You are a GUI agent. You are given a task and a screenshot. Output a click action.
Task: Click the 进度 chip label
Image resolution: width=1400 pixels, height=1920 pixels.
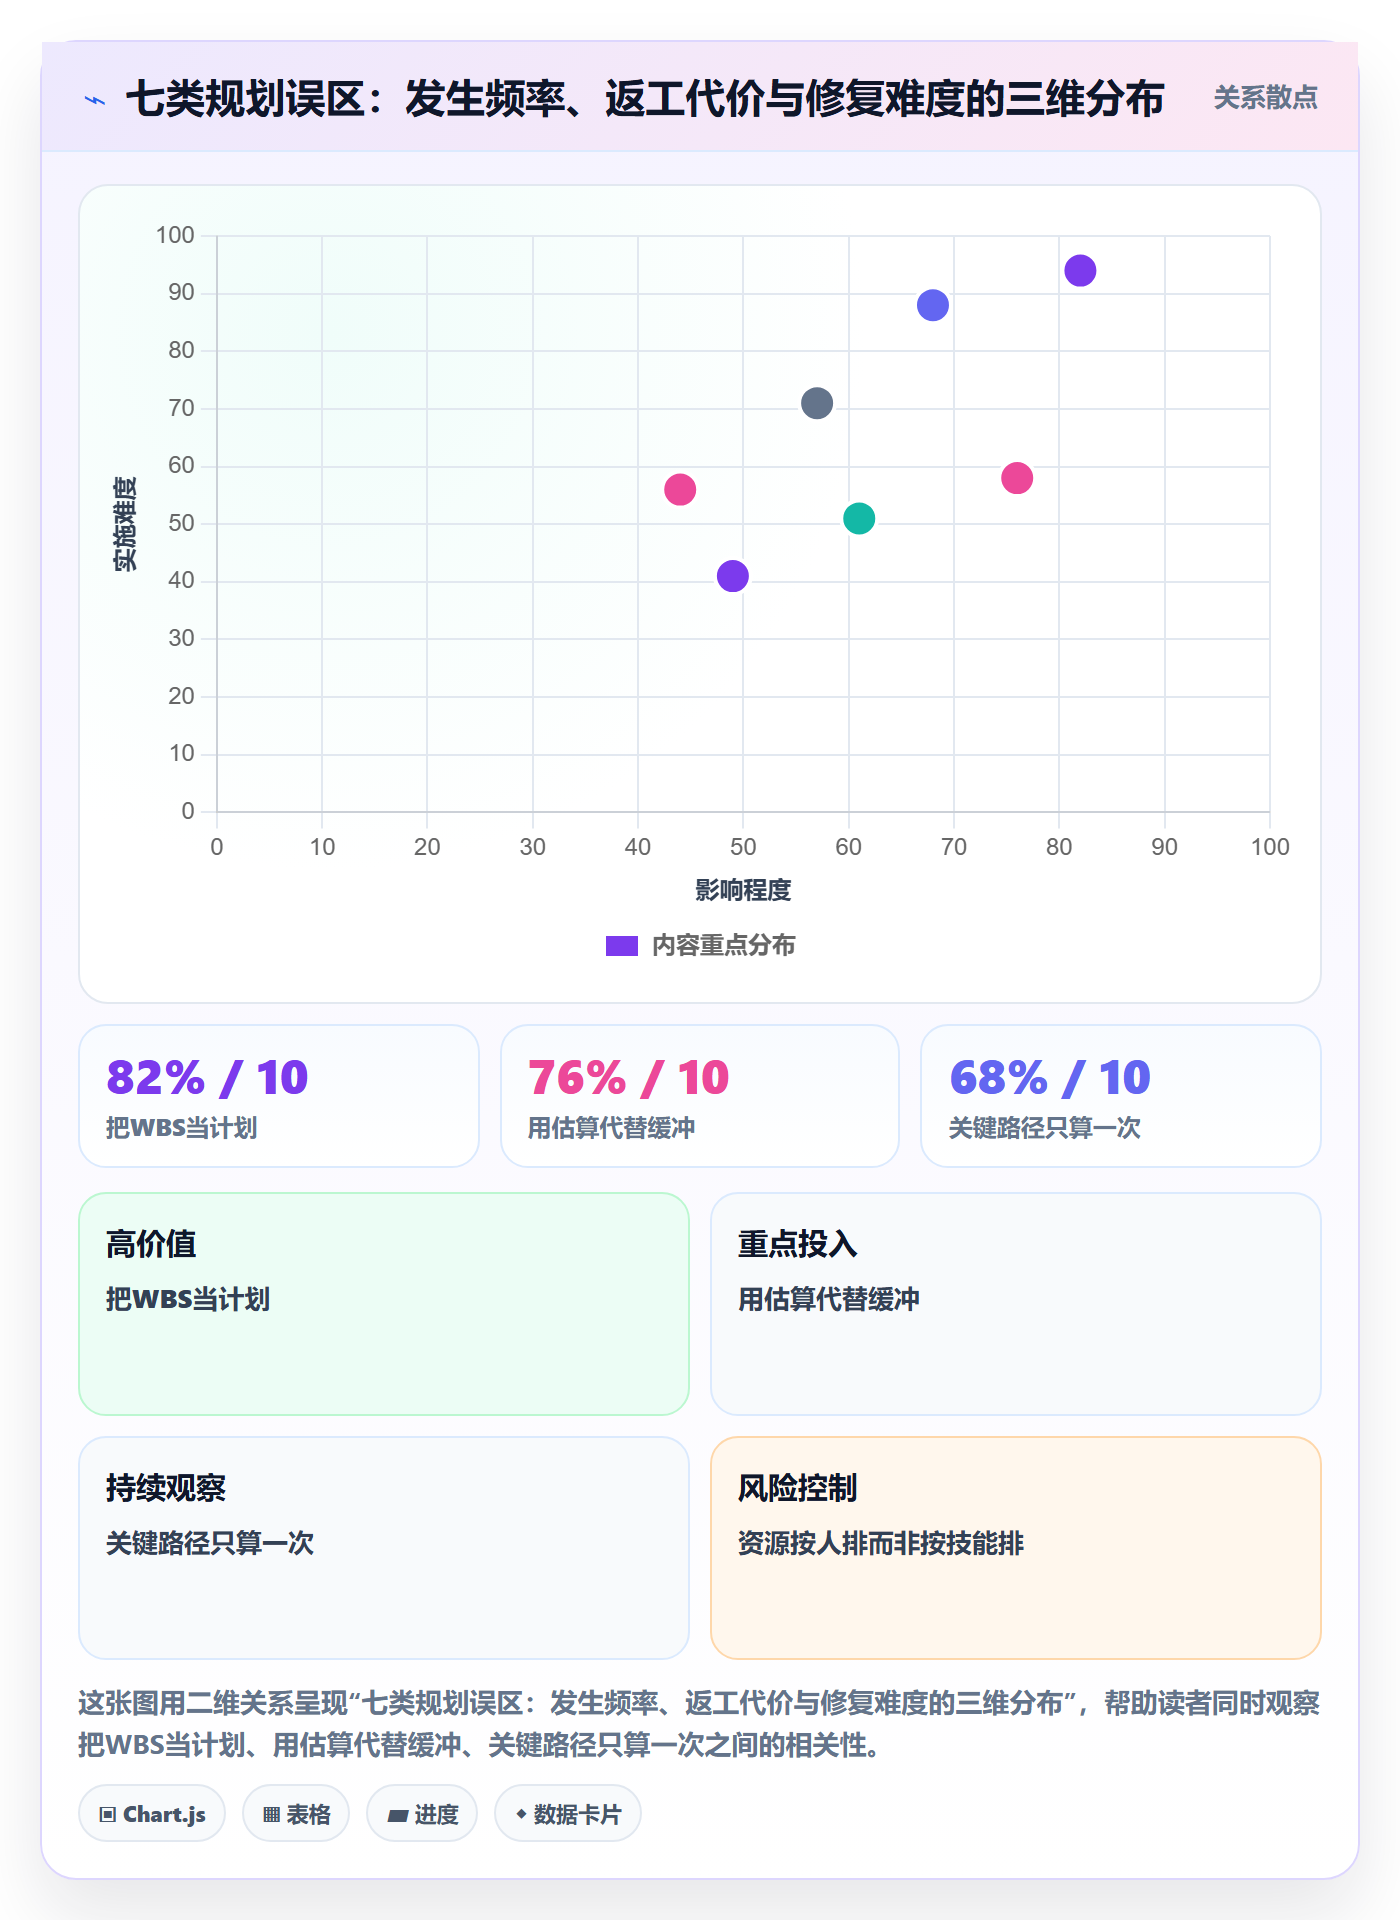pyautogui.click(x=436, y=1815)
